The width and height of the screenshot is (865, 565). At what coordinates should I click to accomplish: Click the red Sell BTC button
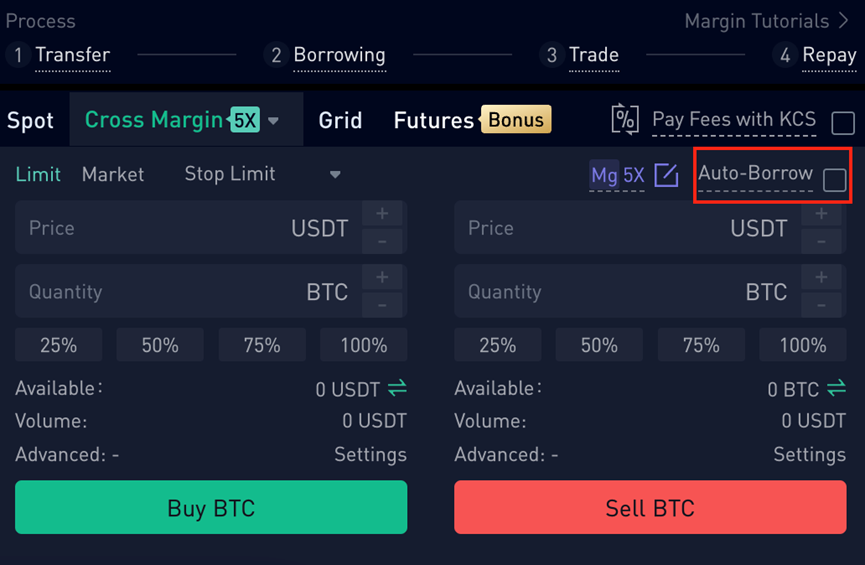coord(650,507)
